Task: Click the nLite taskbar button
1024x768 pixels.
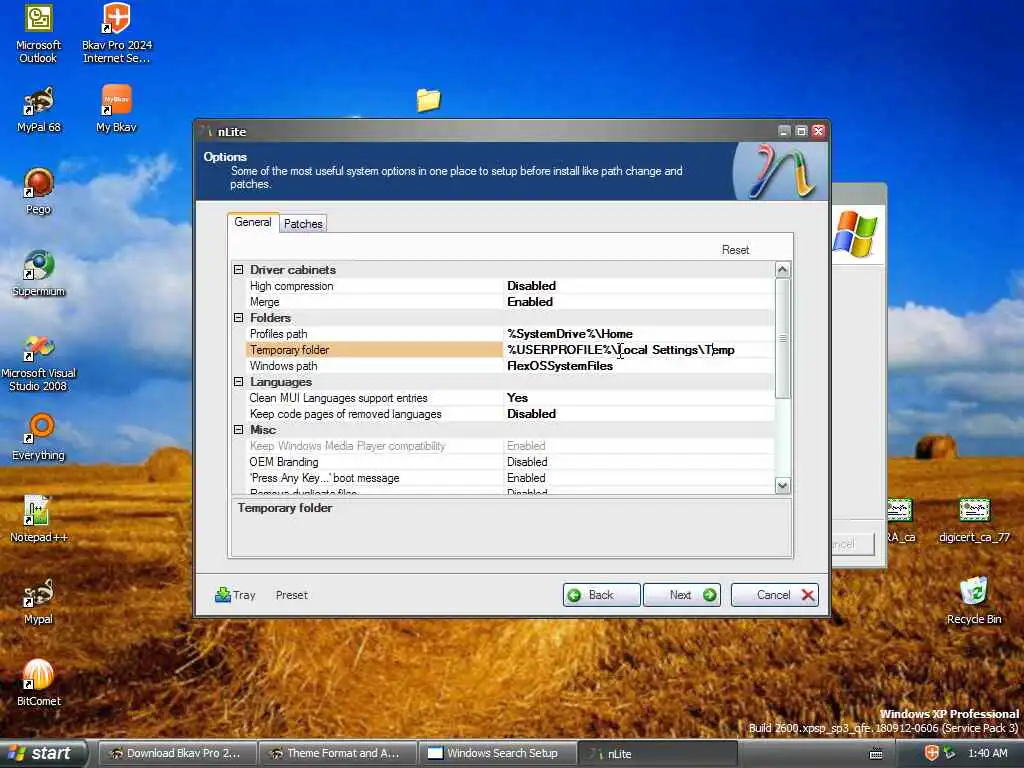Action: pyautogui.click(x=658, y=754)
